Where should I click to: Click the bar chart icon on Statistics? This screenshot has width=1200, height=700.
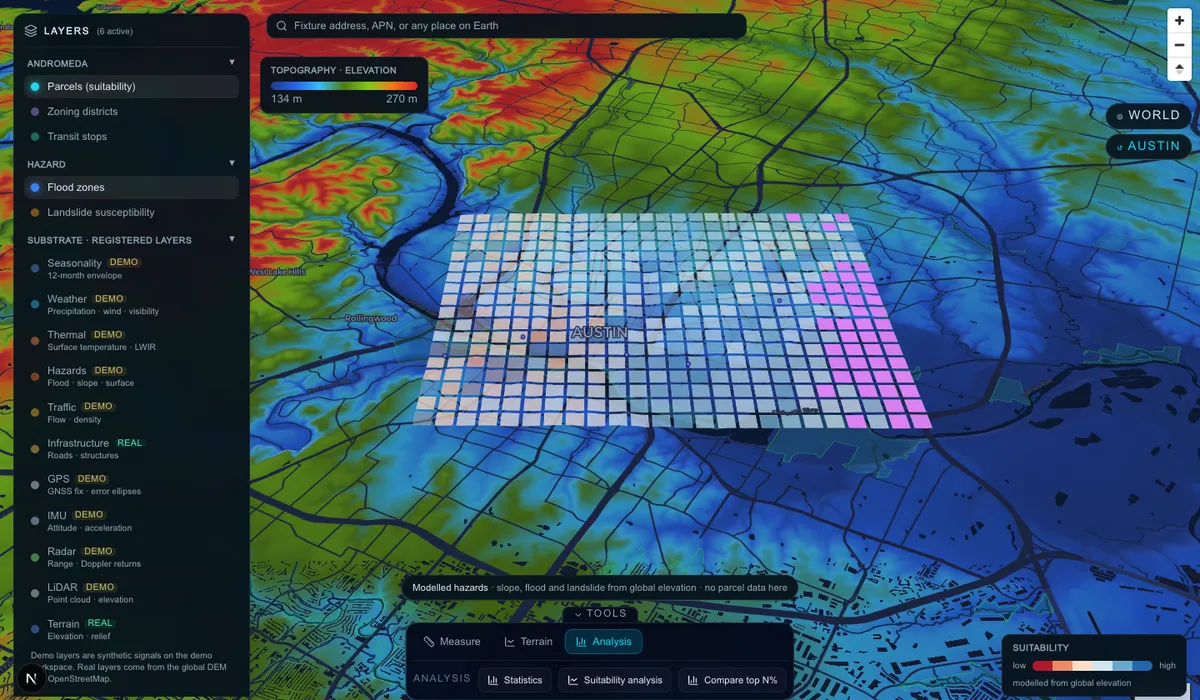point(493,680)
